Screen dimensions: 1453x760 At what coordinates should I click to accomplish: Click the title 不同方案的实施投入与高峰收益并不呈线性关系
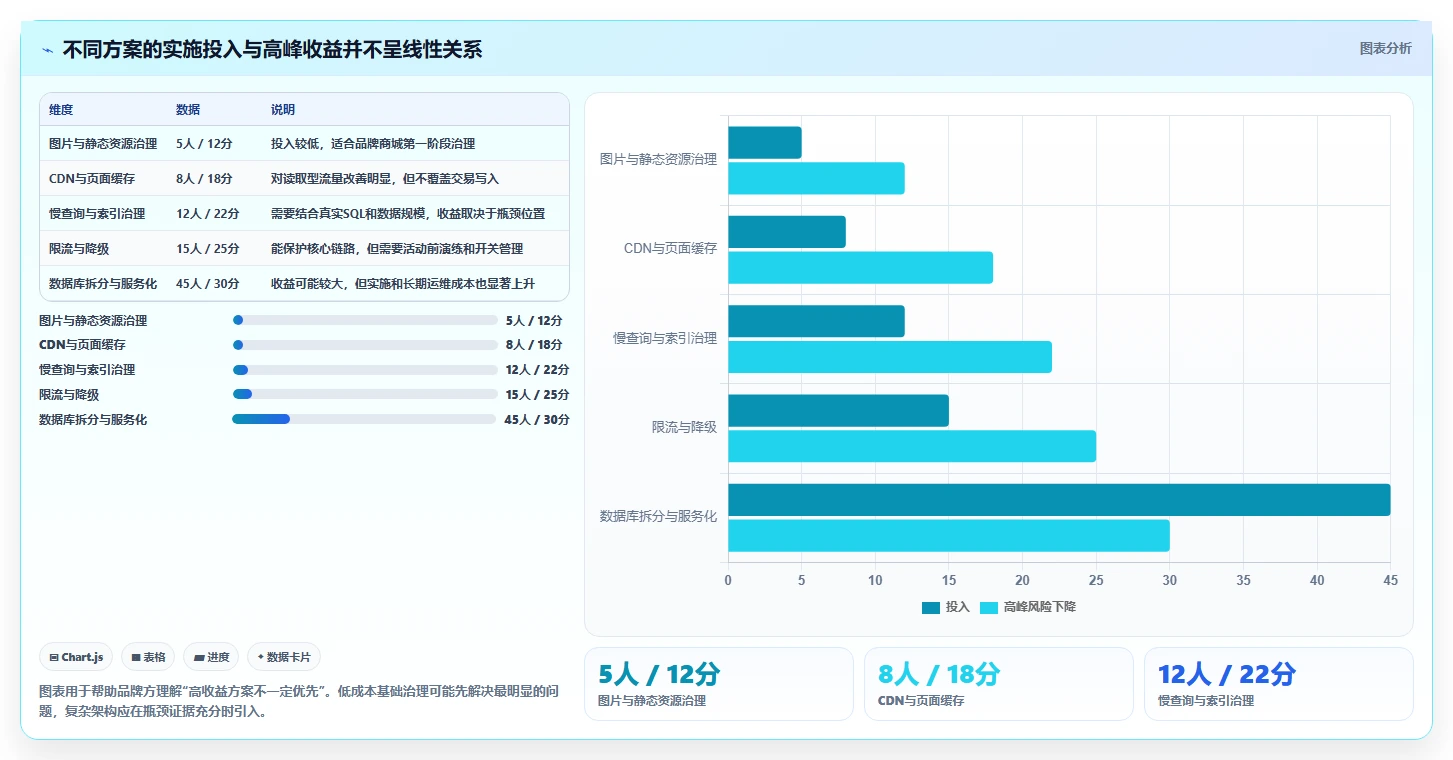click(x=272, y=50)
